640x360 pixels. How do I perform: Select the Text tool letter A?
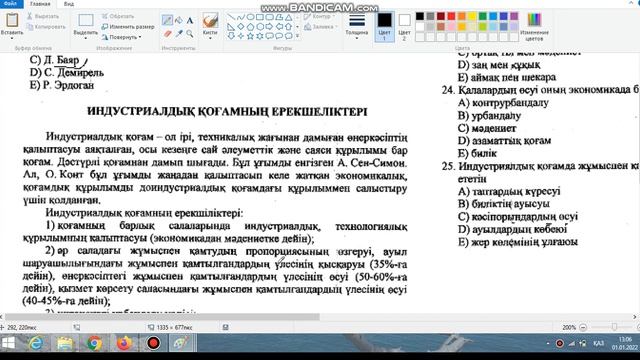click(190, 20)
